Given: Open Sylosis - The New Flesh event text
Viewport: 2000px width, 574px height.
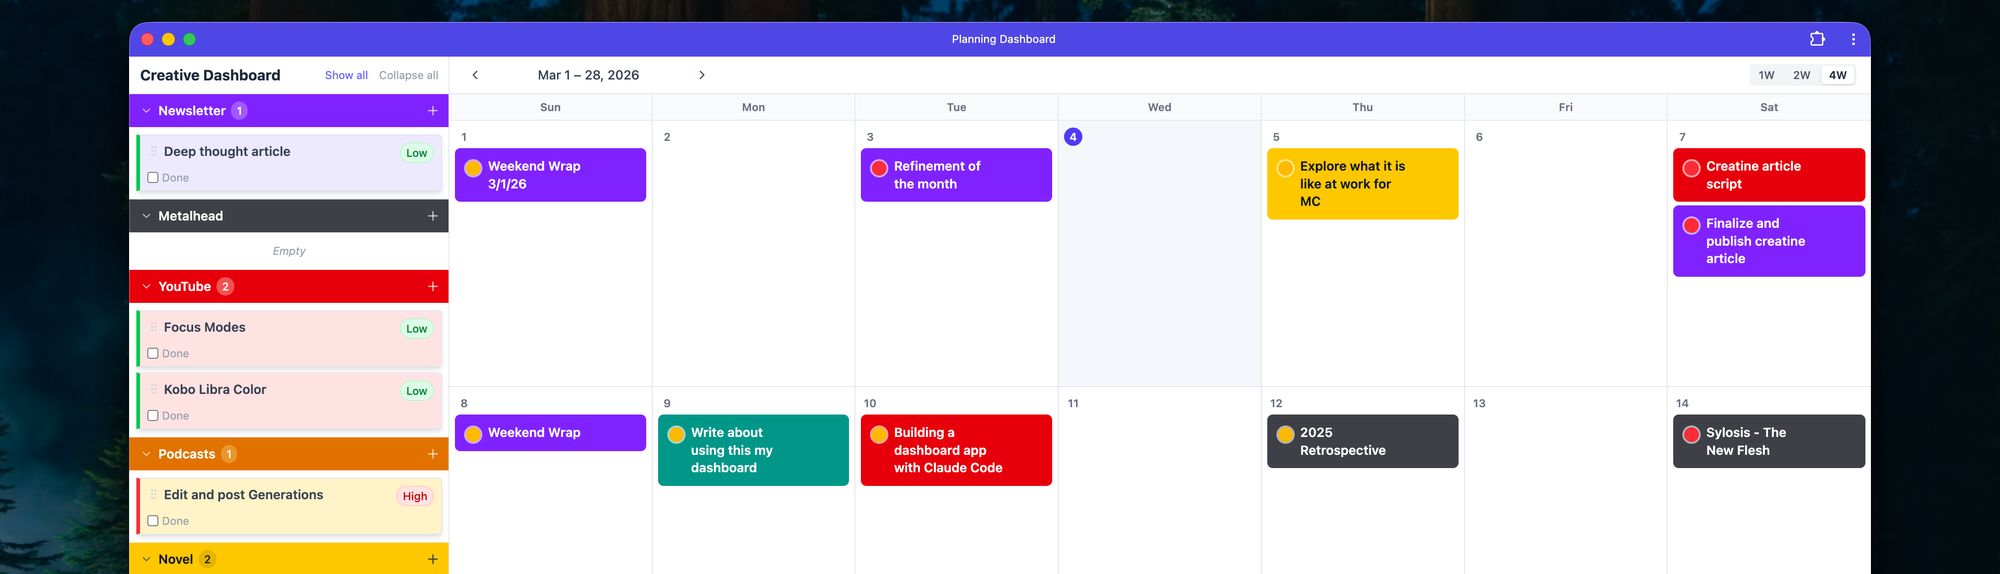Looking at the screenshot, I should click(1746, 441).
